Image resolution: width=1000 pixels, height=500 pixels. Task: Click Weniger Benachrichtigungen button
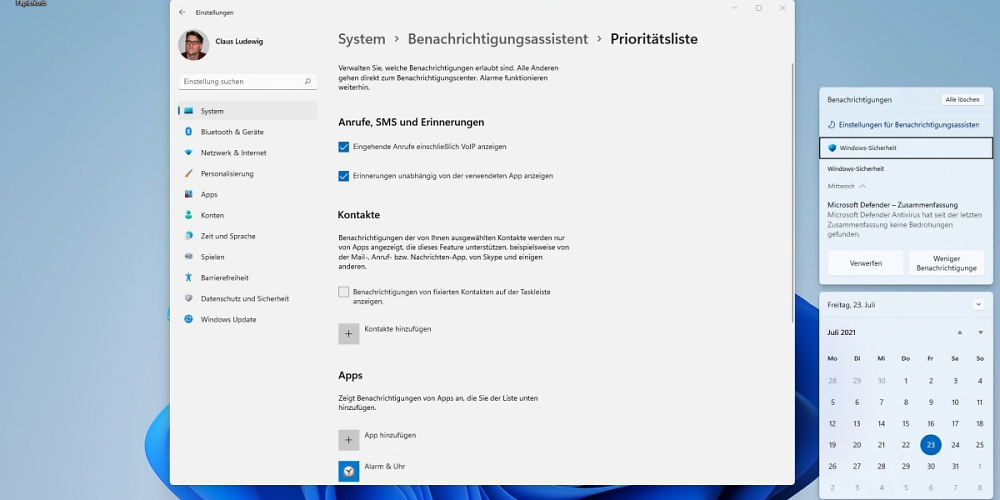pyautogui.click(x=946, y=263)
